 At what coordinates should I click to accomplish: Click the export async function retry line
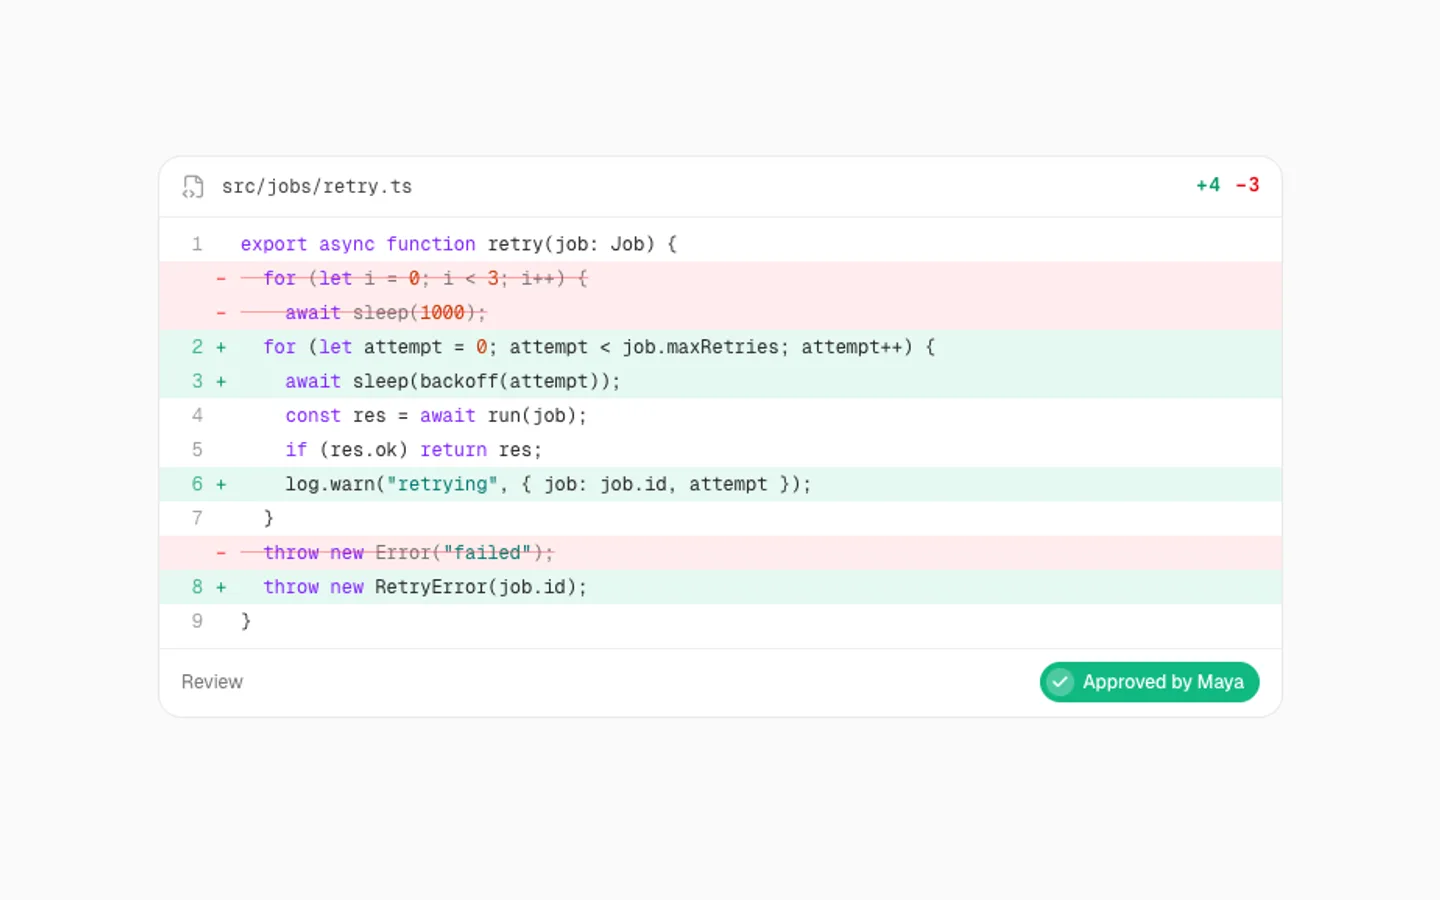coord(720,244)
